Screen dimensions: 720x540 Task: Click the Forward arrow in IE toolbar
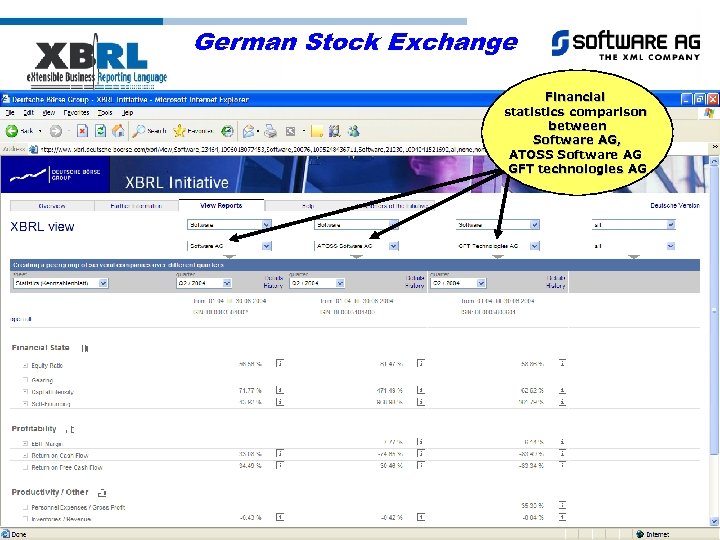click(56, 131)
